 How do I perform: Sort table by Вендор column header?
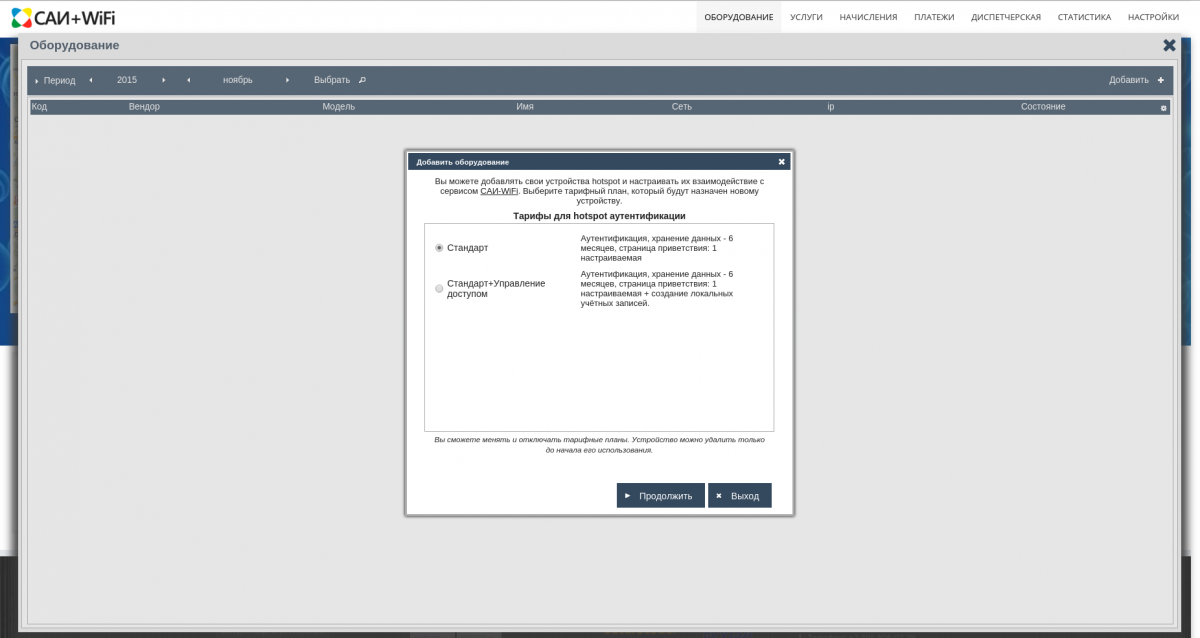click(x=144, y=106)
